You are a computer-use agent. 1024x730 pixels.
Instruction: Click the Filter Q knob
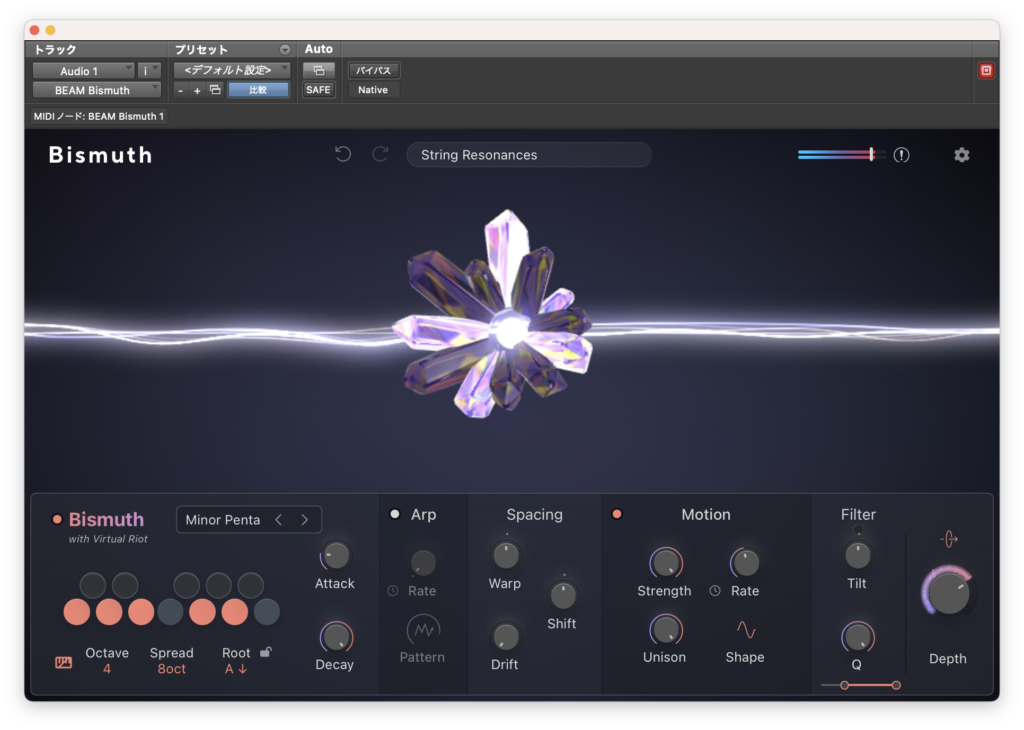[858, 637]
